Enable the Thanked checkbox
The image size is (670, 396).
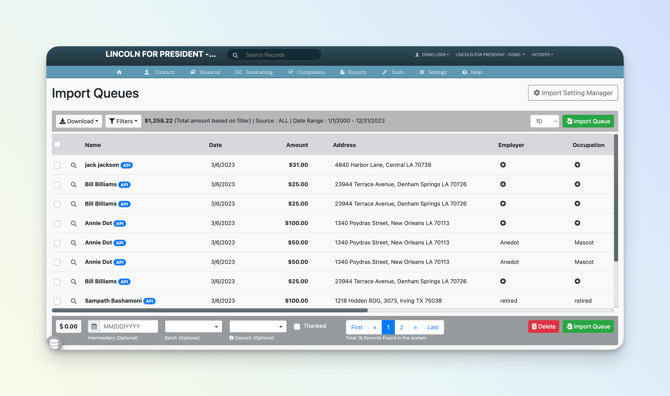click(x=297, y=326)
